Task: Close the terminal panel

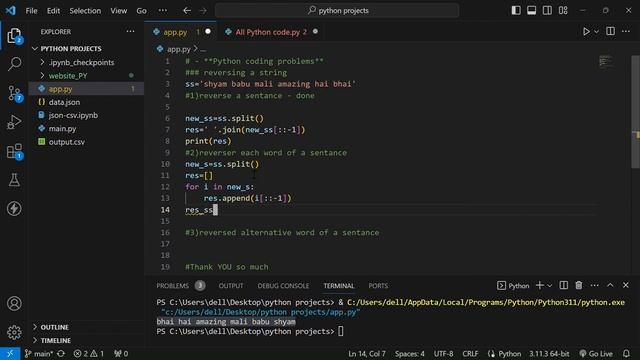Action: click(626, 286)
